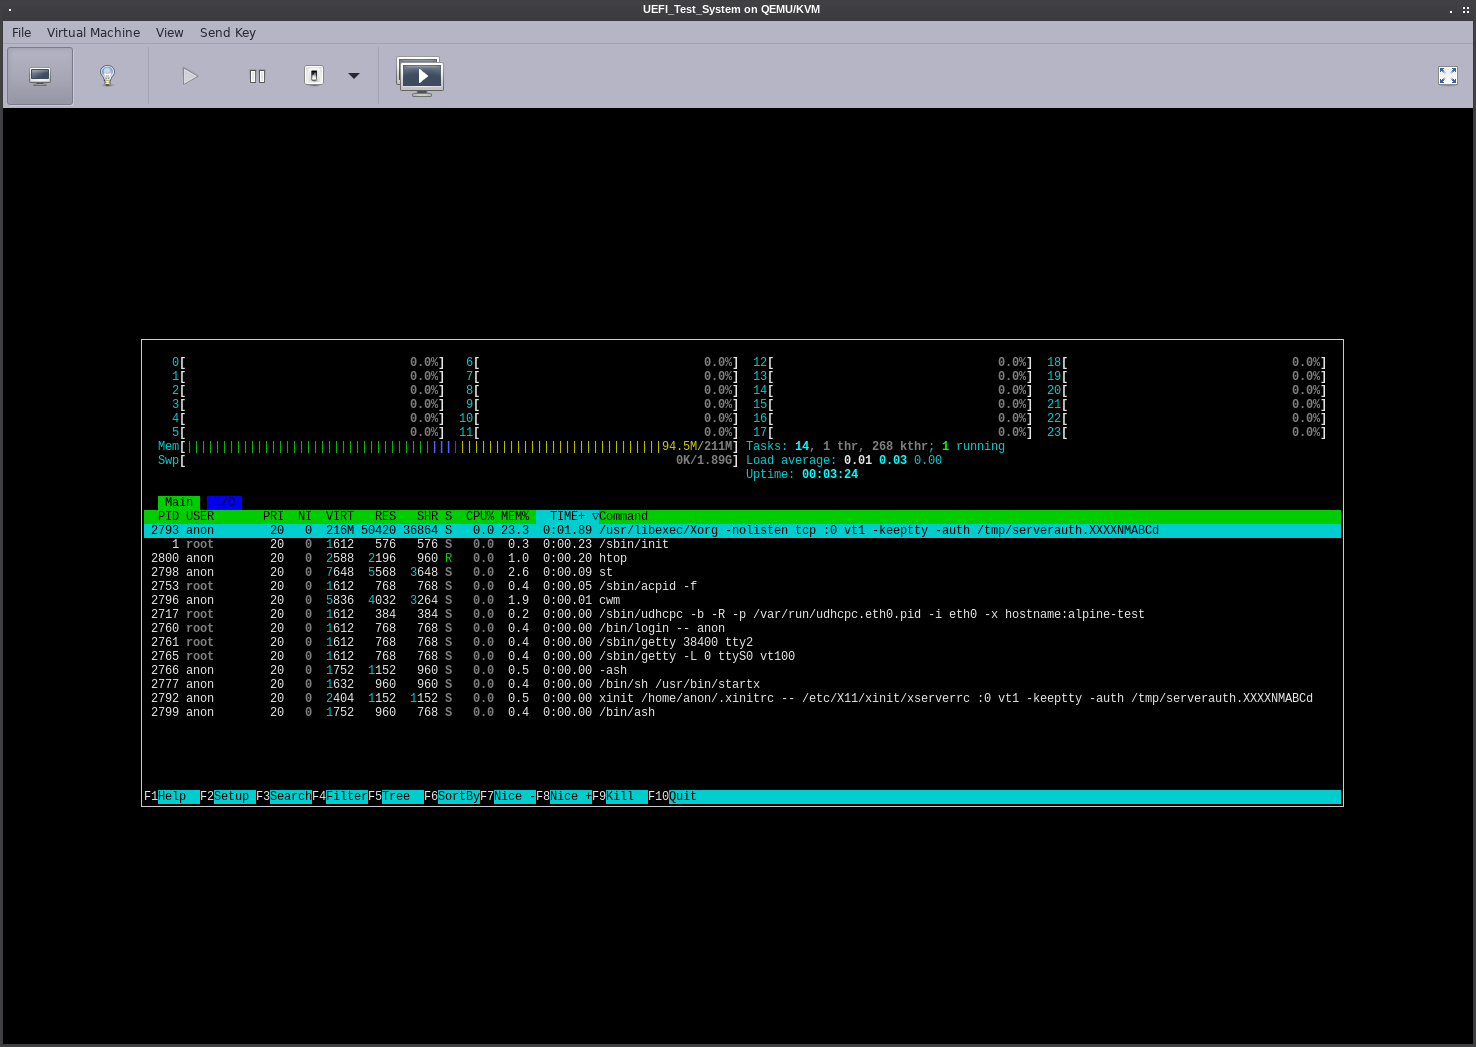The image size is (1476, 1047).
Task: Click the F6 SortBy button
Action: (x=452, y=797)
